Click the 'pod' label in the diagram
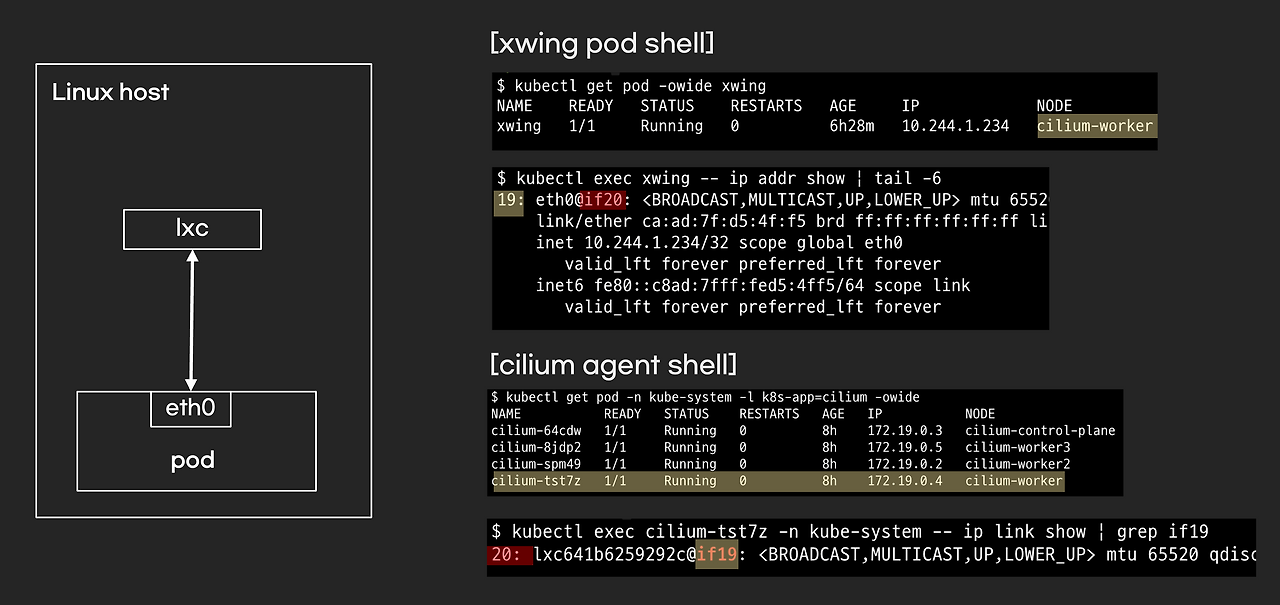 pos(193,461)
